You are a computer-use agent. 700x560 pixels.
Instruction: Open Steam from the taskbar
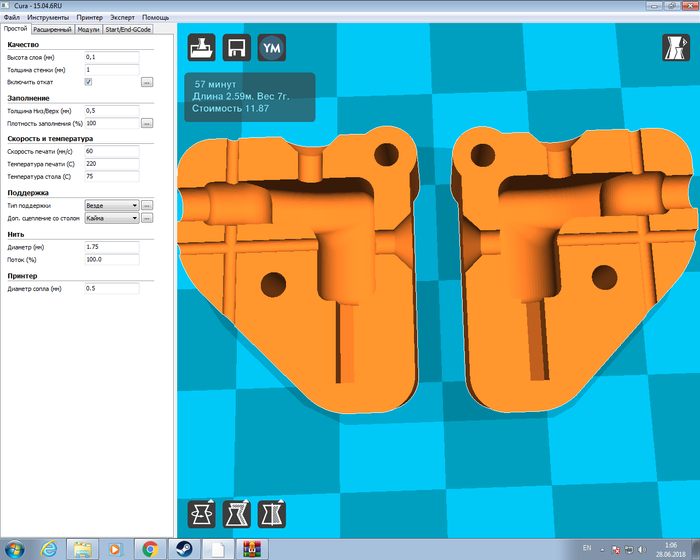[183, 548]
